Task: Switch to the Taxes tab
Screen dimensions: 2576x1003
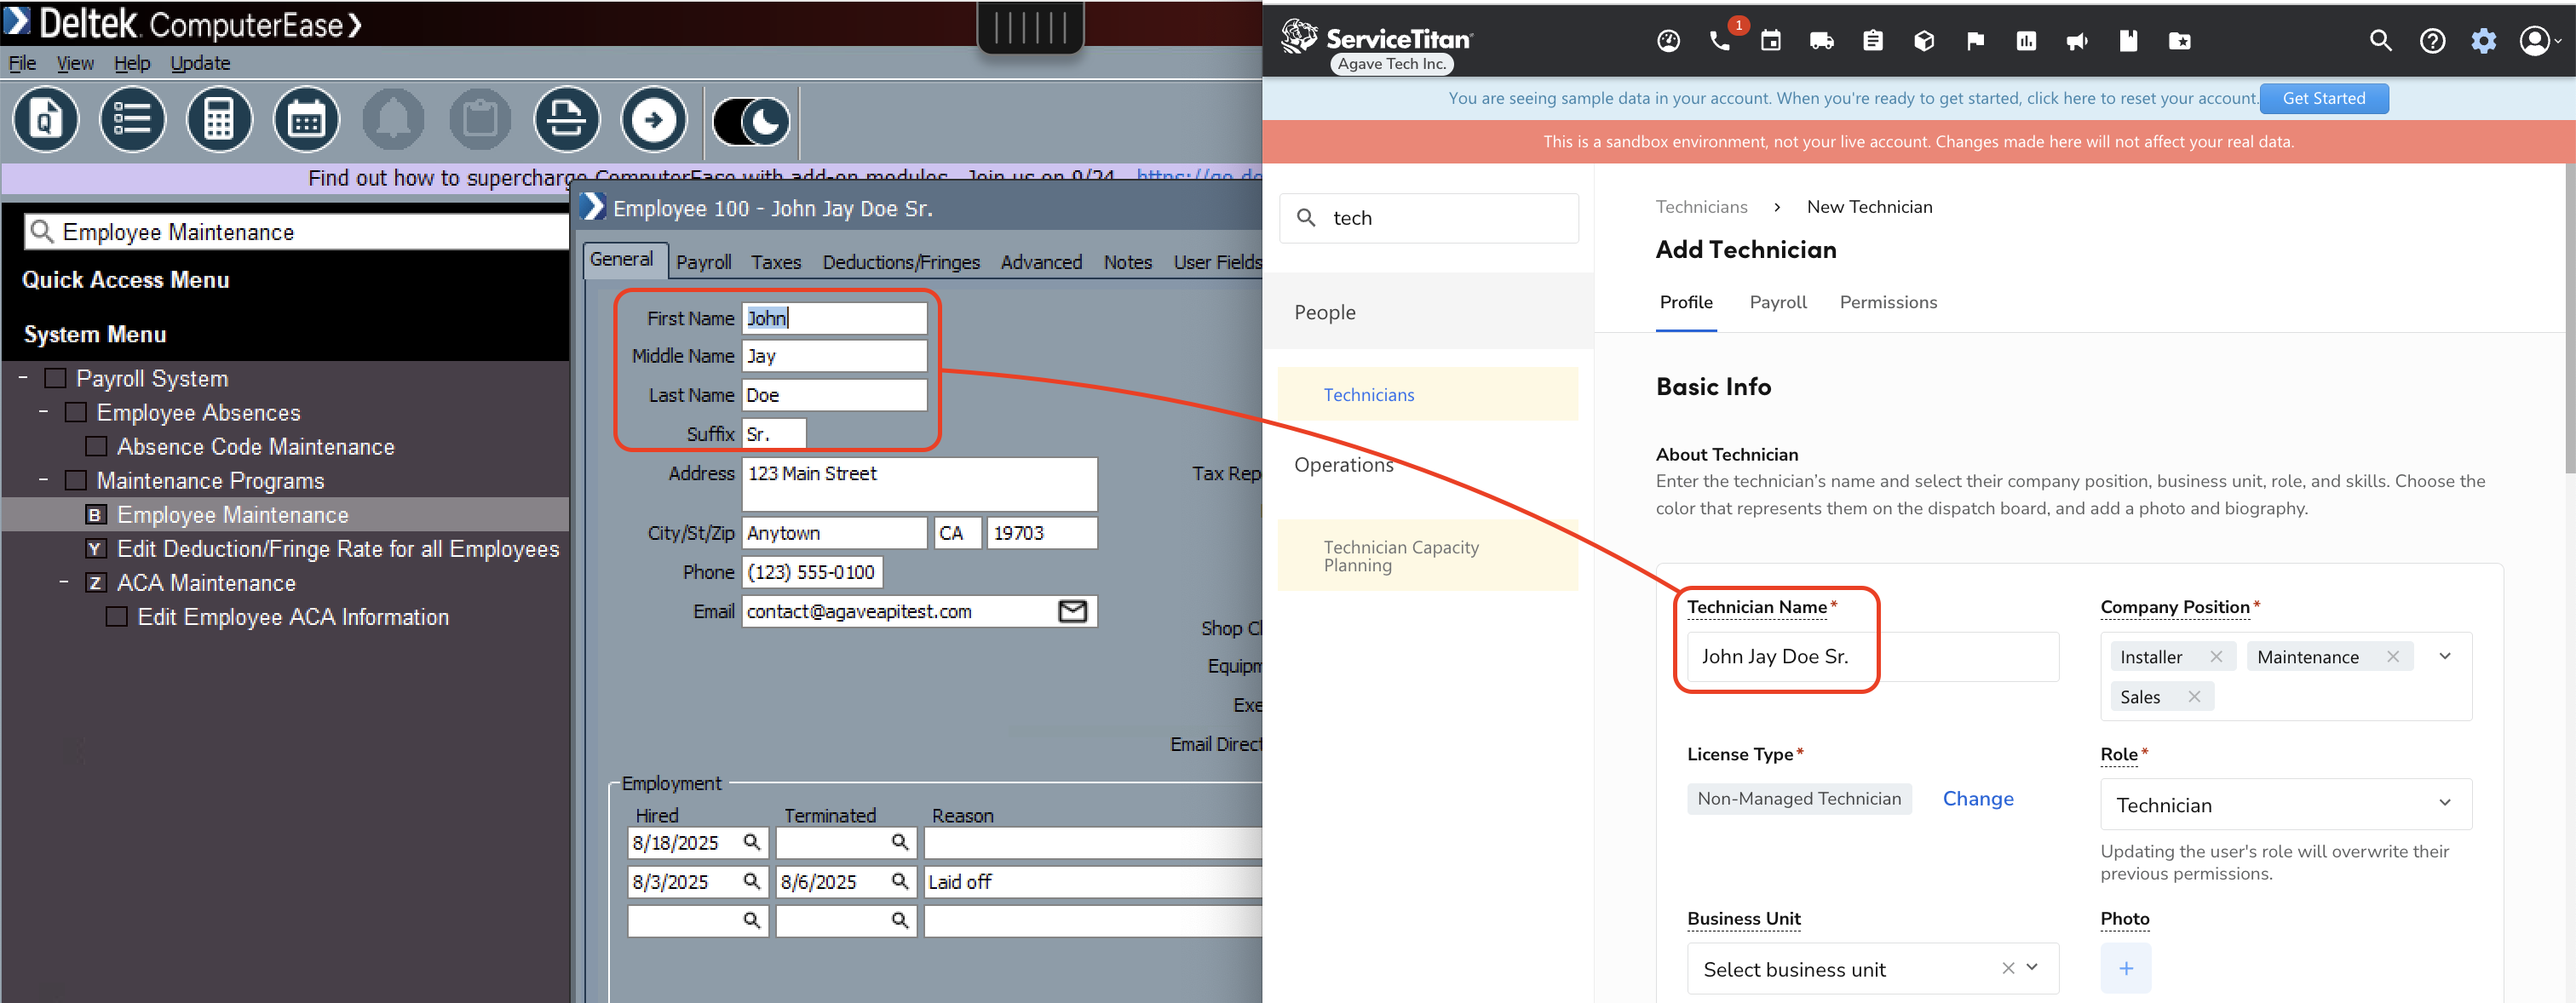Action: [776, 262]
